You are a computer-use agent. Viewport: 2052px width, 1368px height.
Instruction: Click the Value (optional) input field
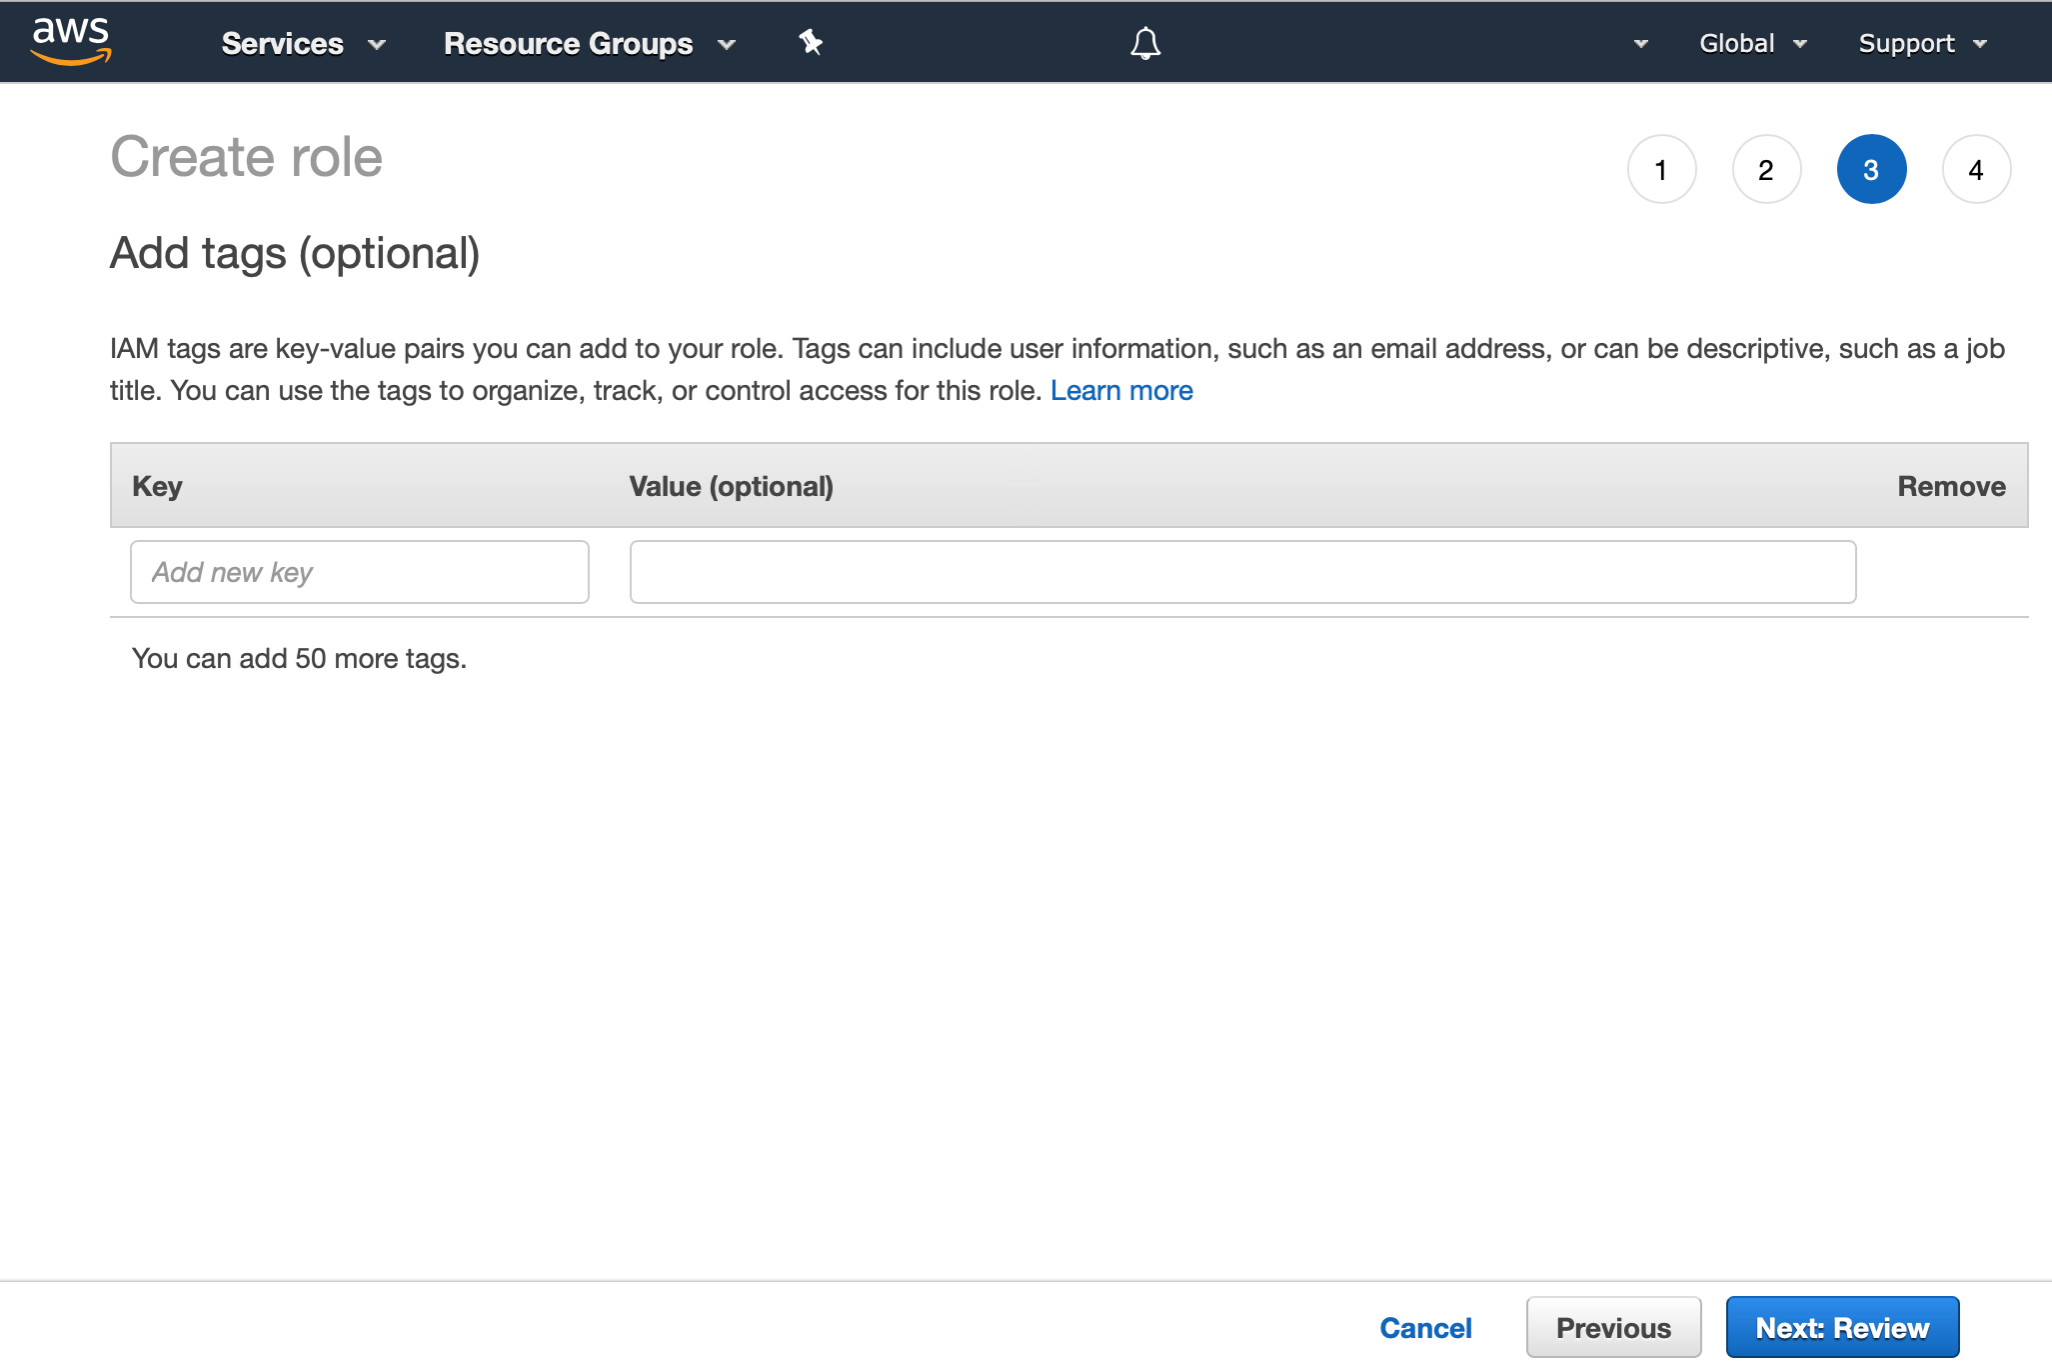tap(1242, 571)
